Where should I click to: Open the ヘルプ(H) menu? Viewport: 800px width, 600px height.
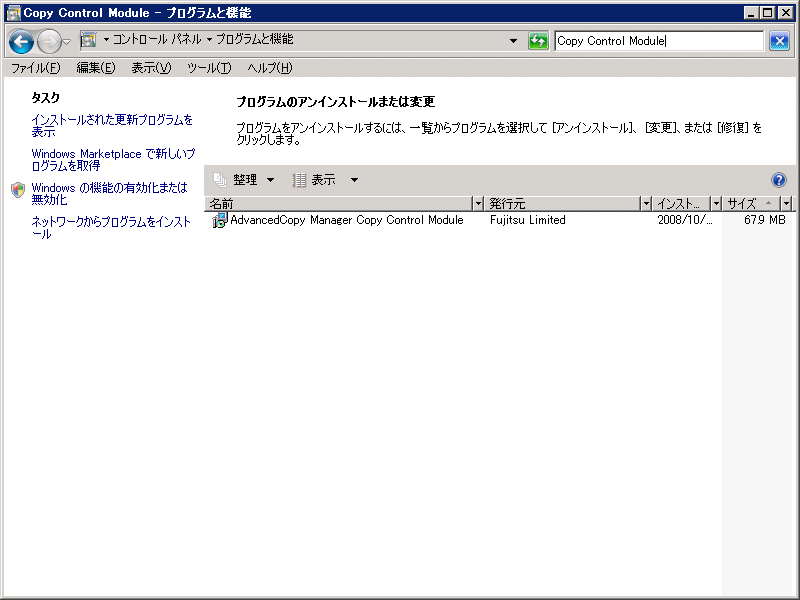click(x=270, y=68)
